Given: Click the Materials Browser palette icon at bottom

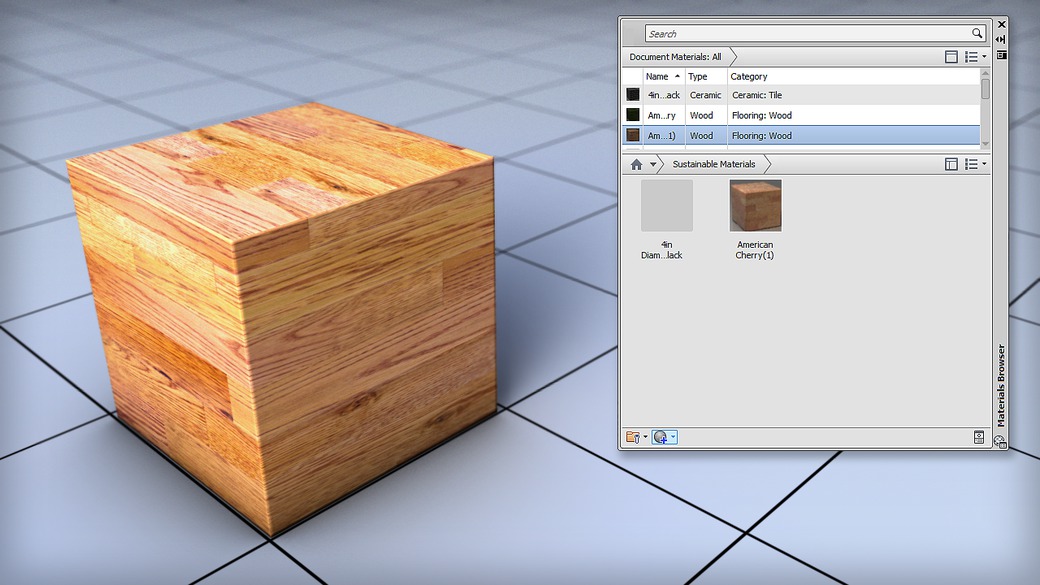Looking at the screenshot, I should click(x=1000, y=442).
